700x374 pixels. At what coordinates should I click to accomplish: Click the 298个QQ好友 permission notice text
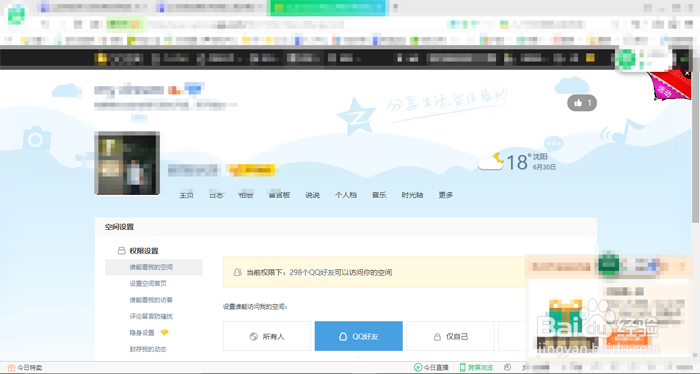pyautogui.click(x=319, y=272)
